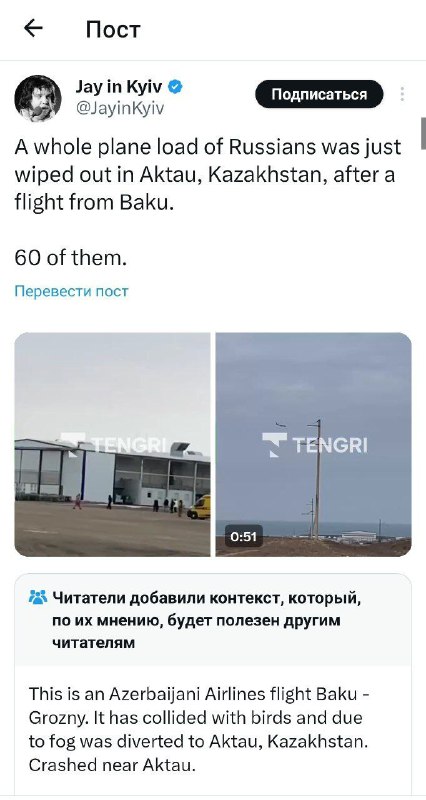The width and height of the screenshot is (426, 800).
Task: Open the left terminal building video thumbnail
Action: [112, 444]
